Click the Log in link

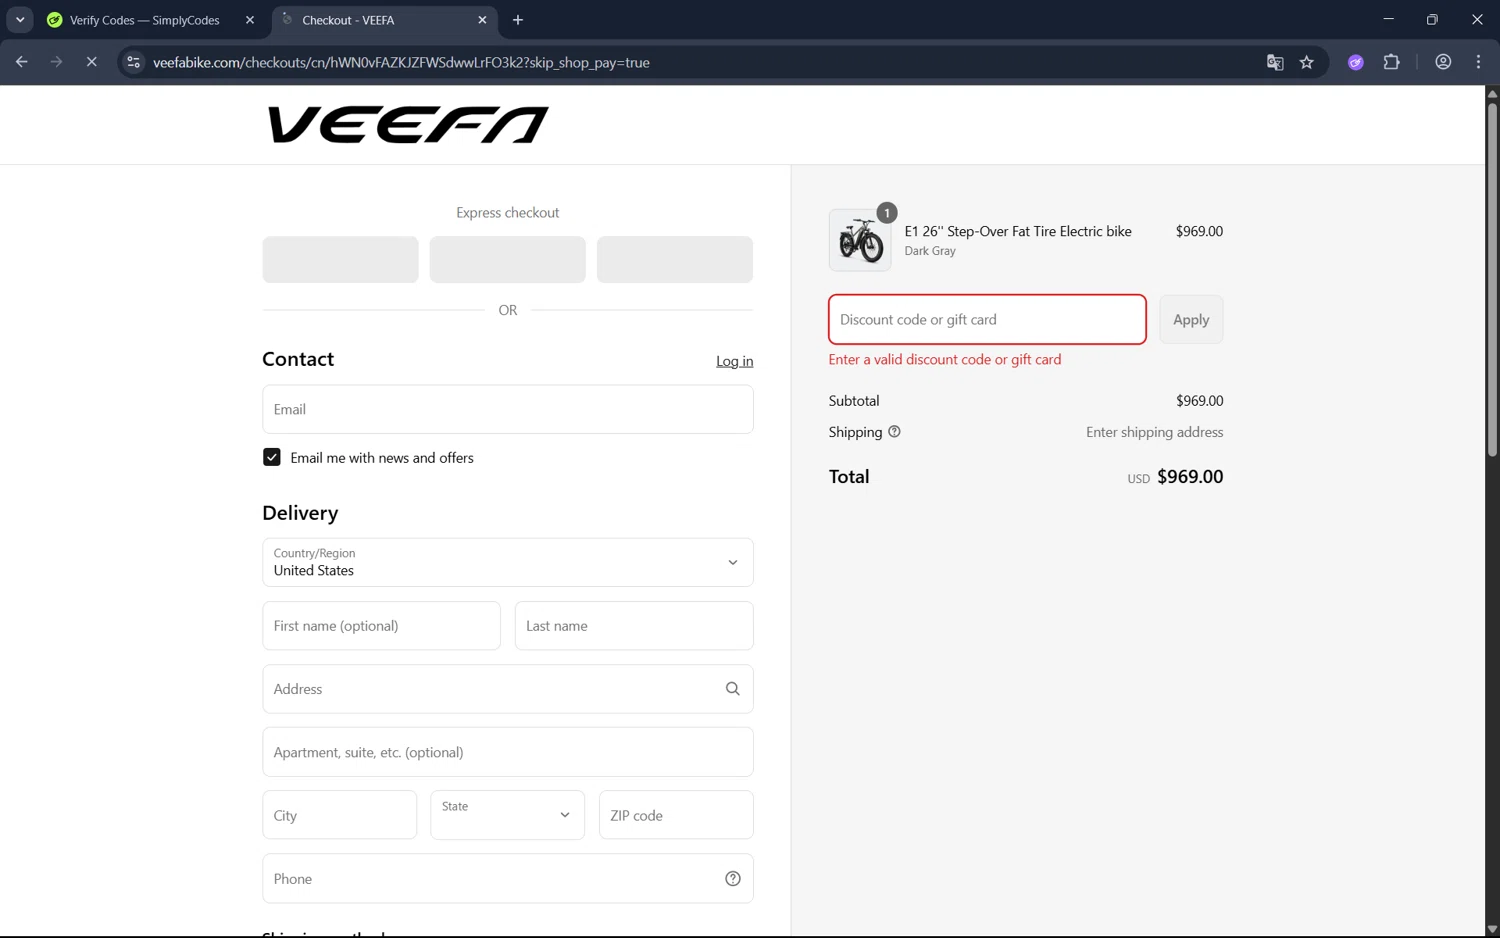coord(734,361)
